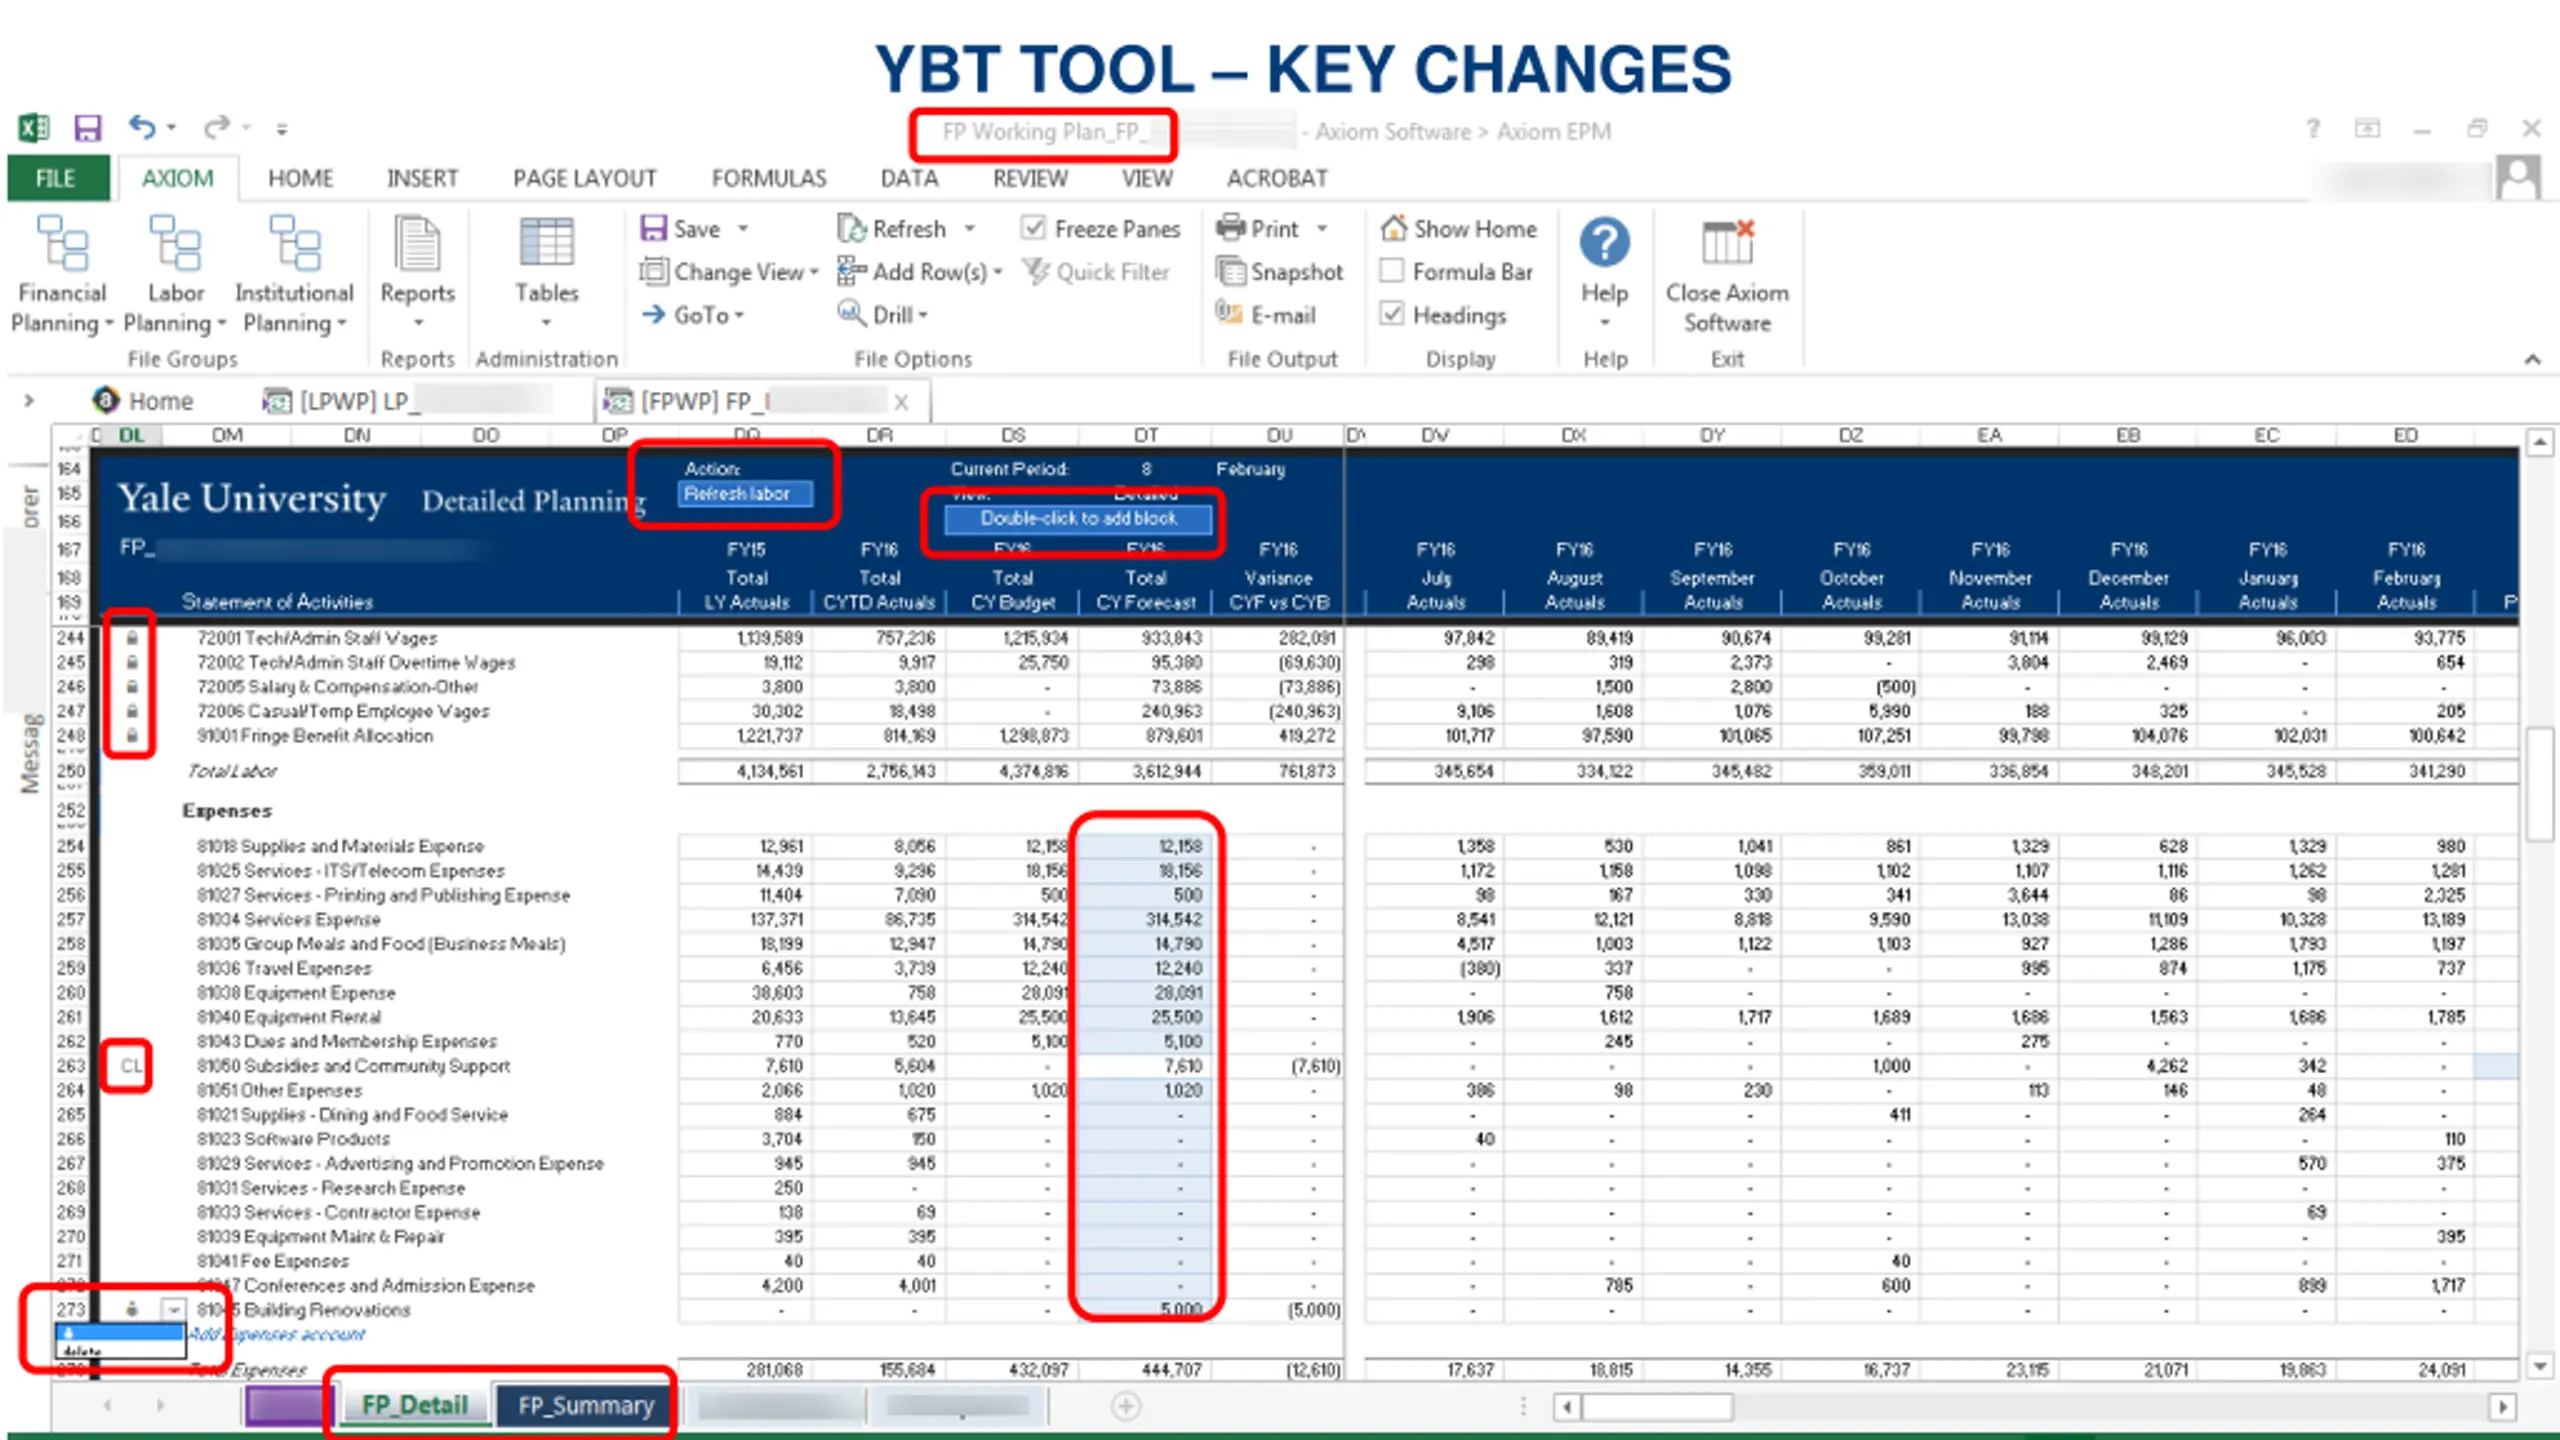The width and height of the screenshot is (2560, 1440).
Task: Click the Excel Help question mark in title bar
Action: pos(2313,128)
